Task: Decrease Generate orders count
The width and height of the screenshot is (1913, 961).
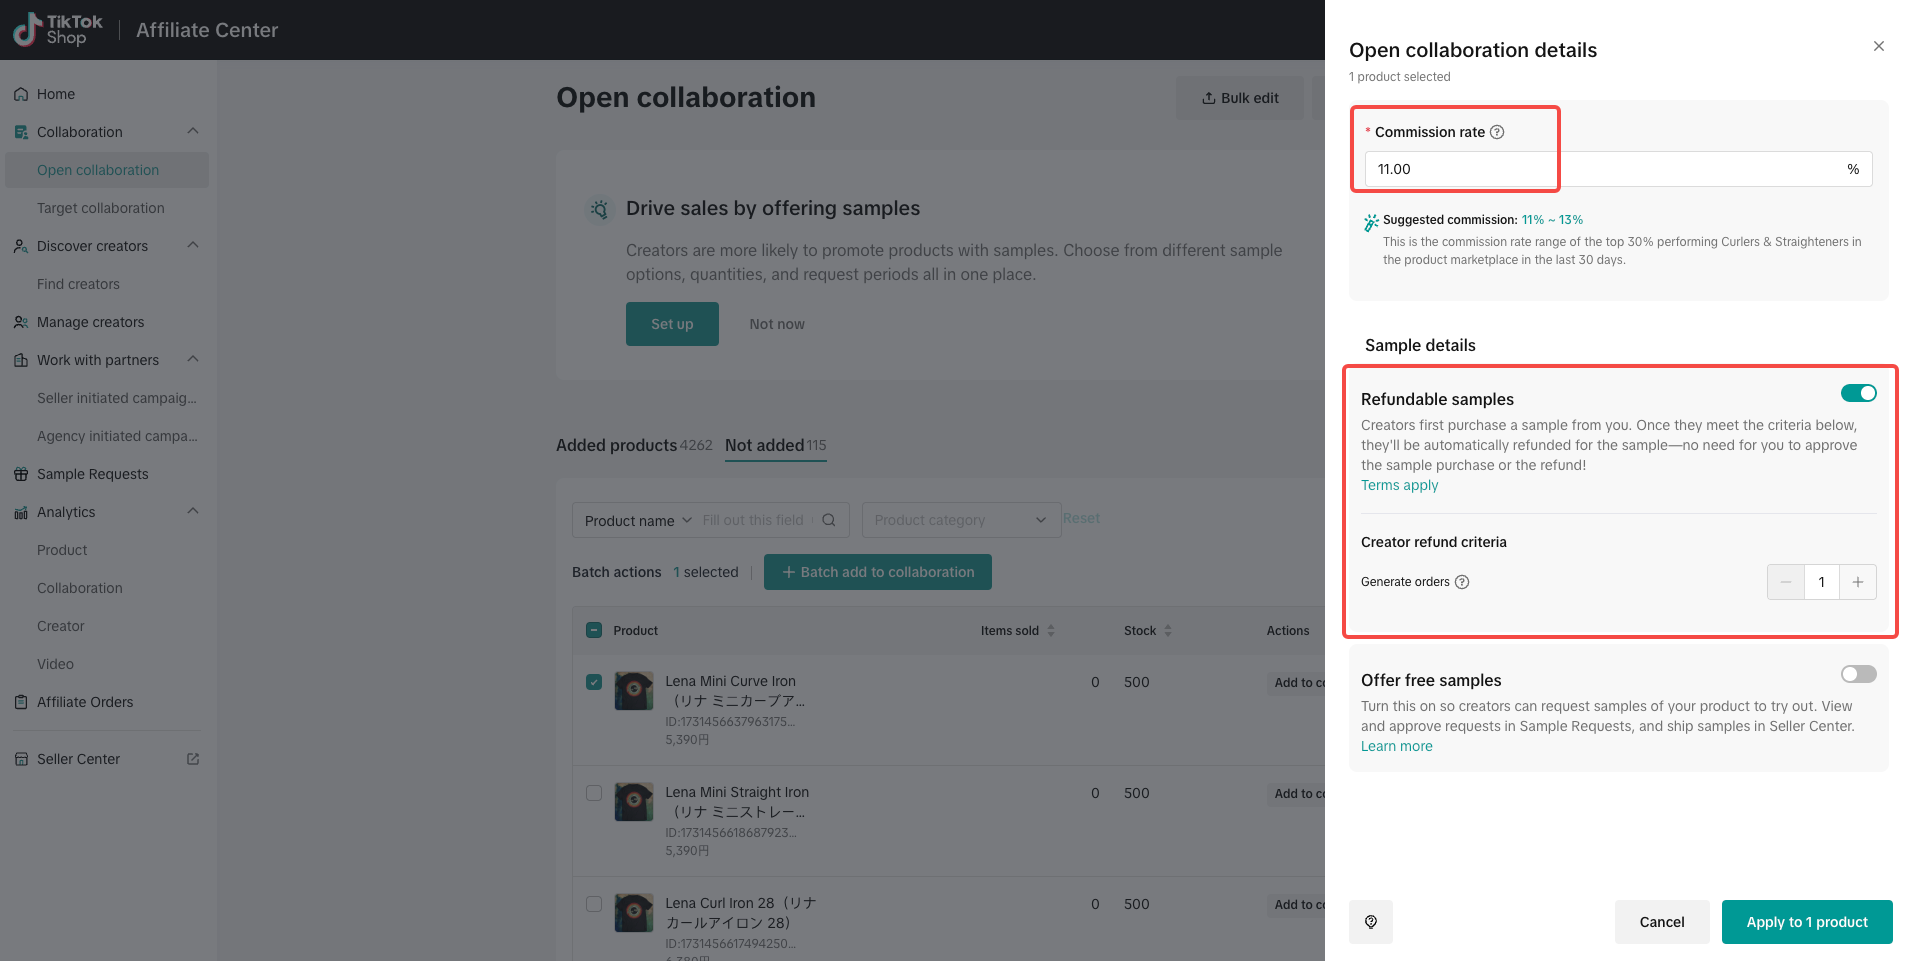Action: tap(1786, 582)
